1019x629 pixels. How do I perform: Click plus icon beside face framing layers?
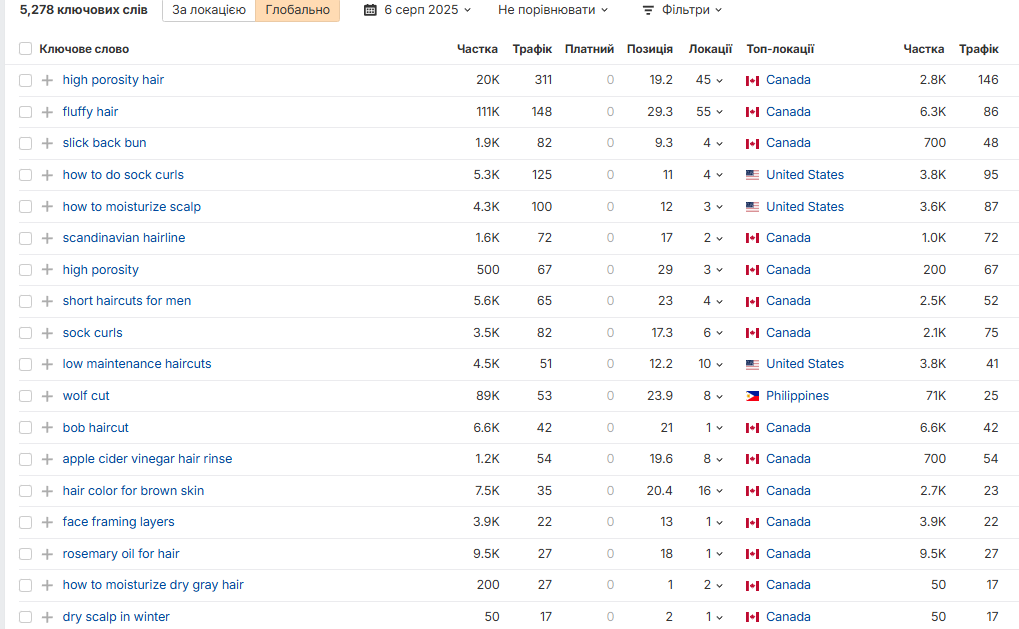click(47, 522)
